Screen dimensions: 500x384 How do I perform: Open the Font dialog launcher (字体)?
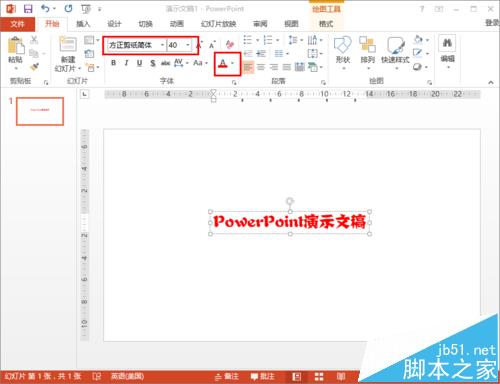pos(235,82)
